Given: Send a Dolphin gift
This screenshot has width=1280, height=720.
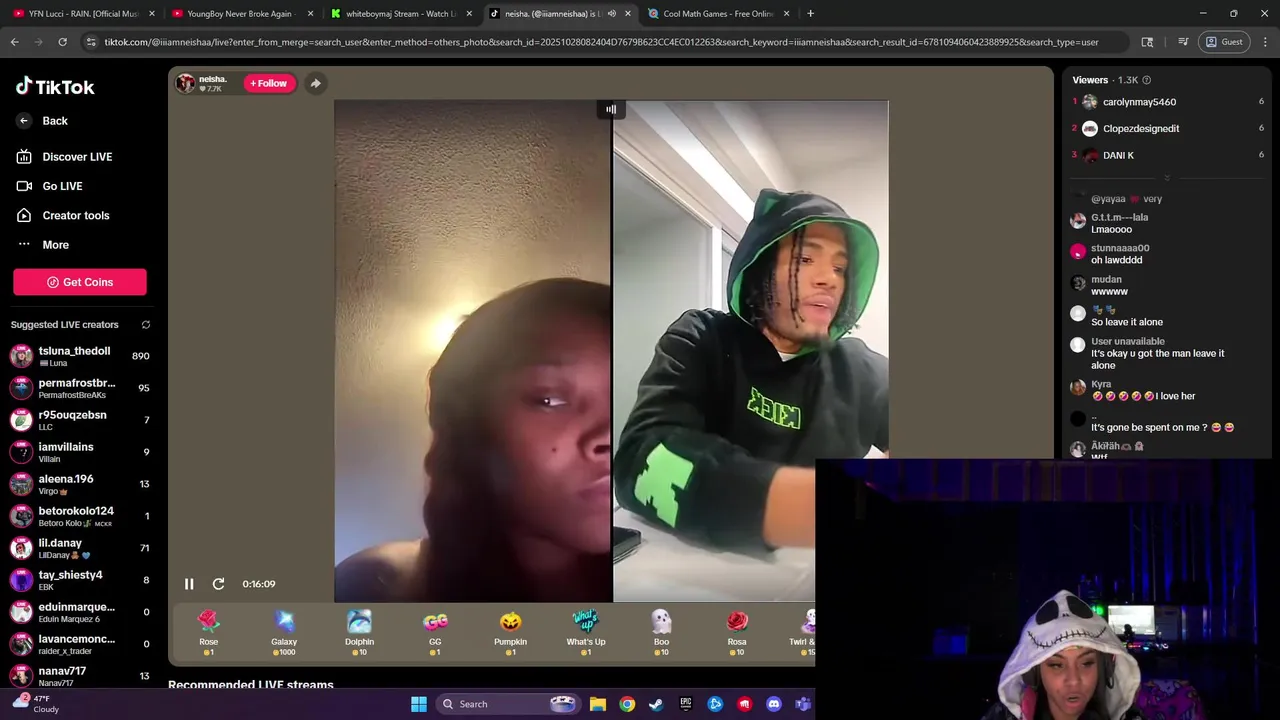Looking at the screenshot, I should click(359, 633).
